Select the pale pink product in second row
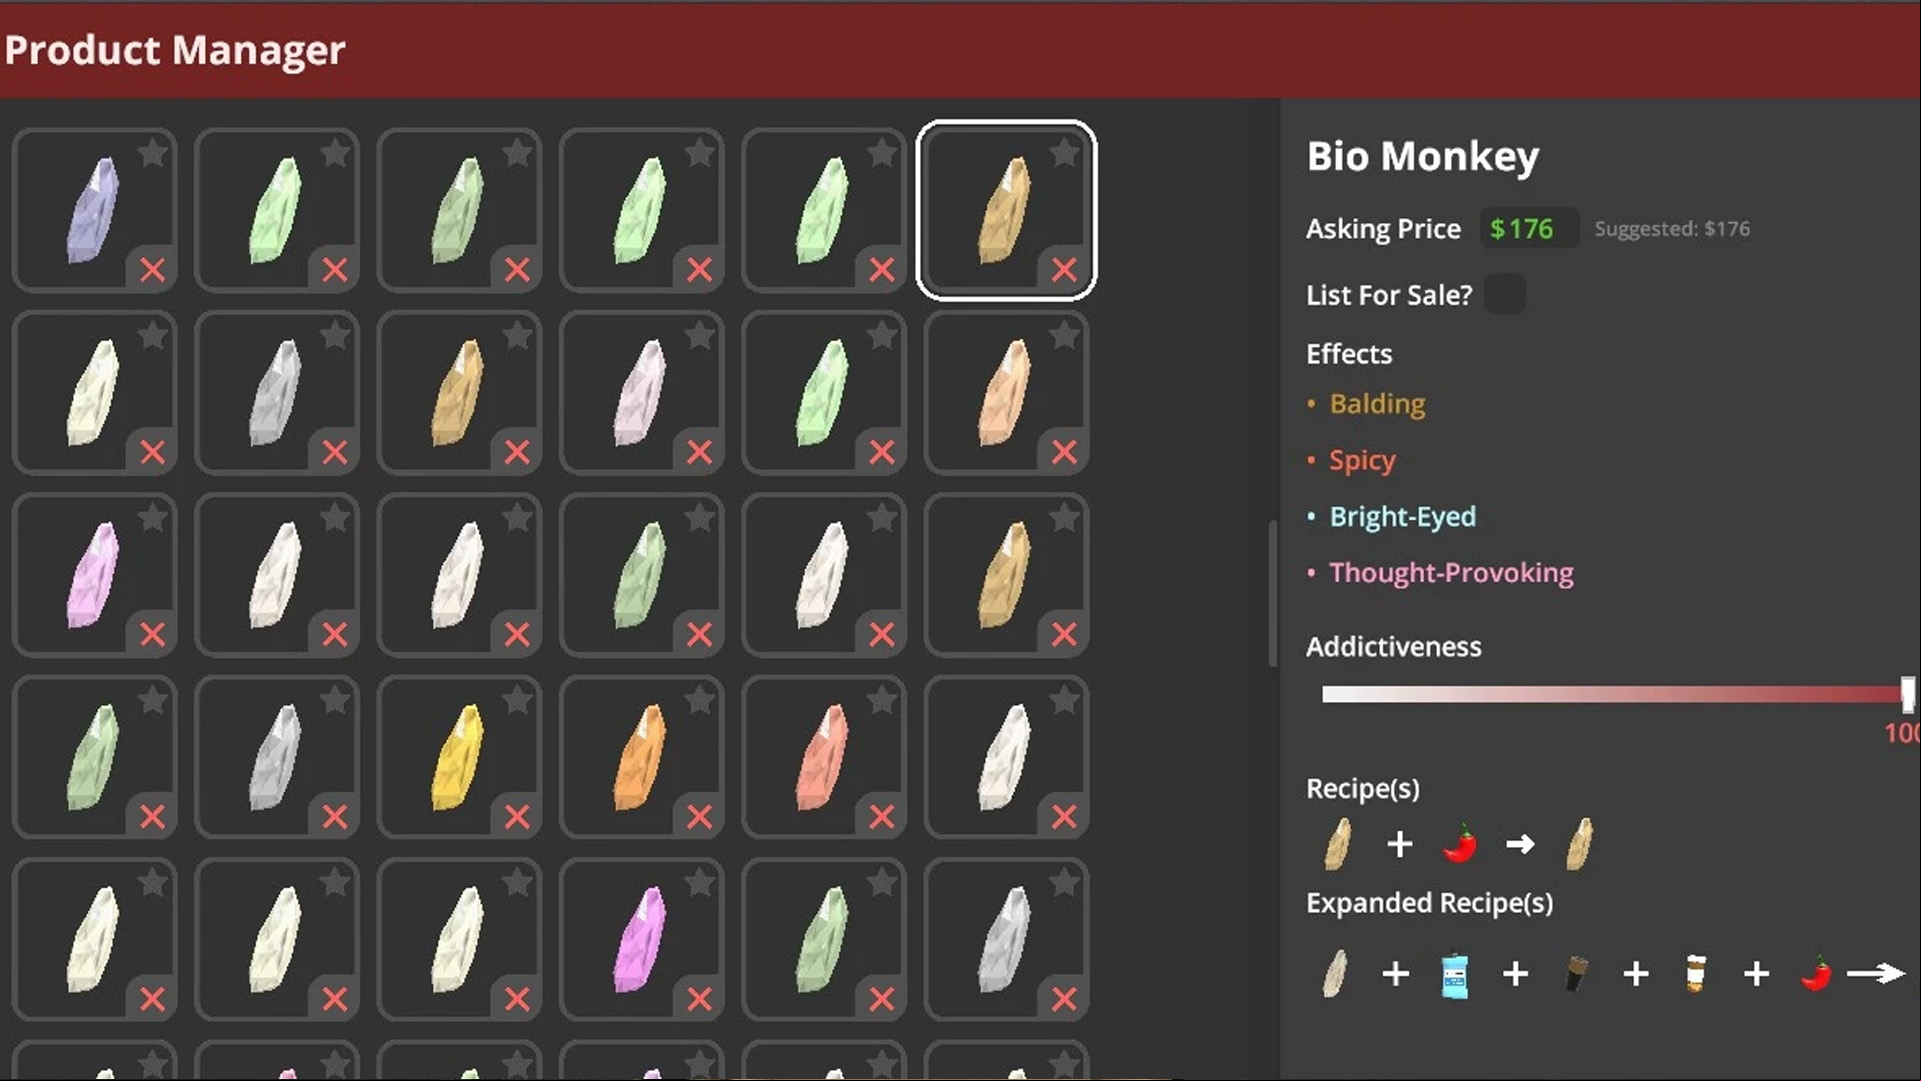This screenshot has width=1921, height=1081. click(642, 392)
